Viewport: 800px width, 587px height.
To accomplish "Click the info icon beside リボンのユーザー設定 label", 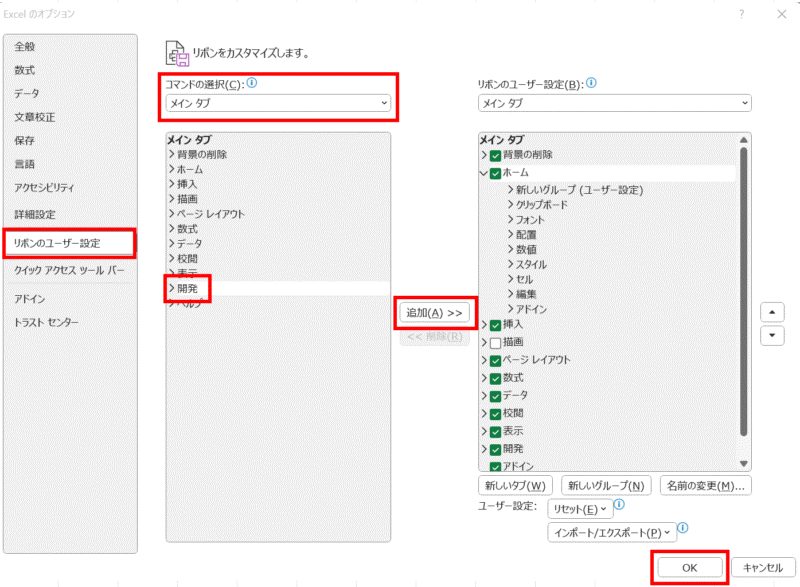I will click(591, 83).
